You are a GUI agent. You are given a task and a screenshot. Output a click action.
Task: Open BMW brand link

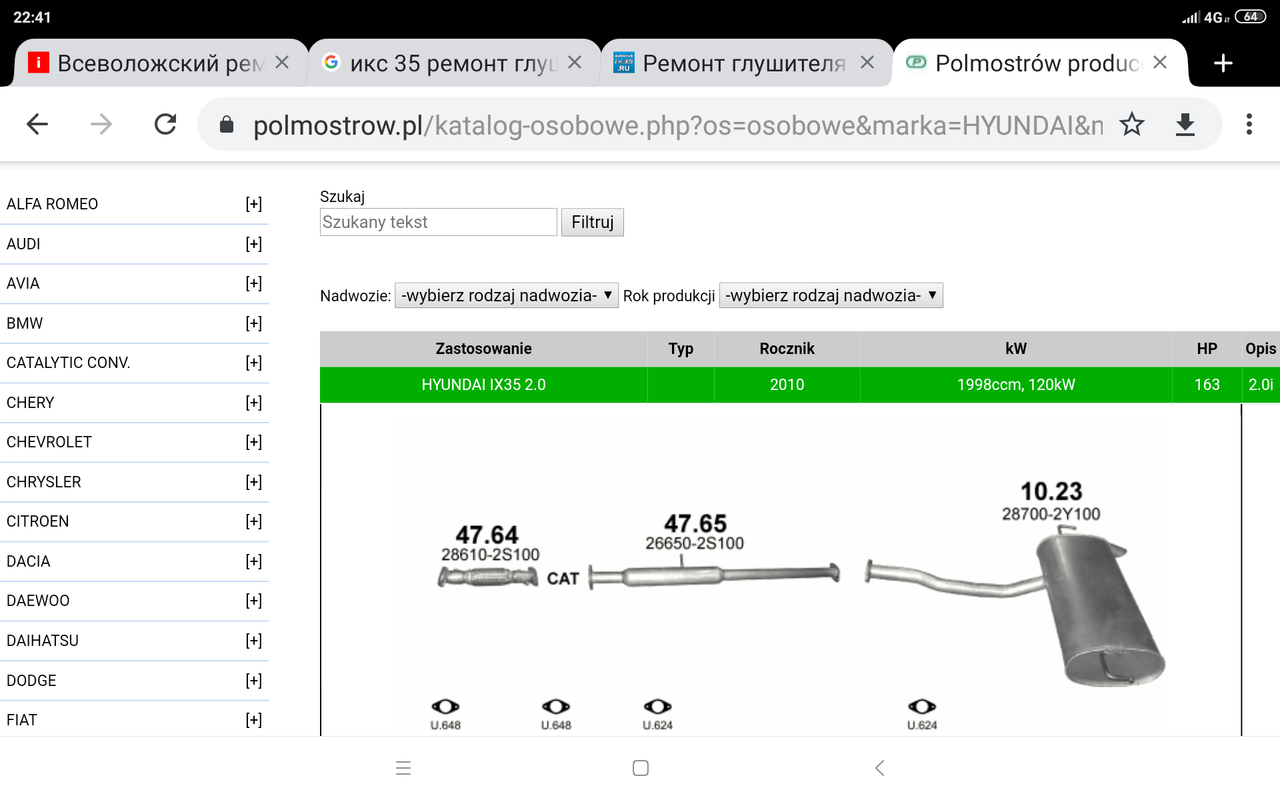[25, 323]
